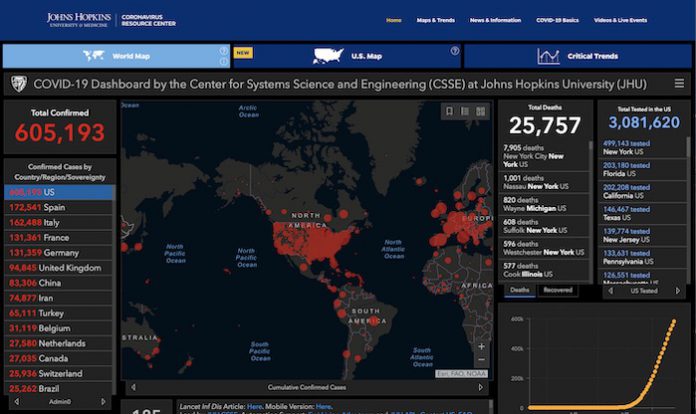Click the Lancet article Here link
The width and height of the screenshot is (696, 414).
point(254,406)
